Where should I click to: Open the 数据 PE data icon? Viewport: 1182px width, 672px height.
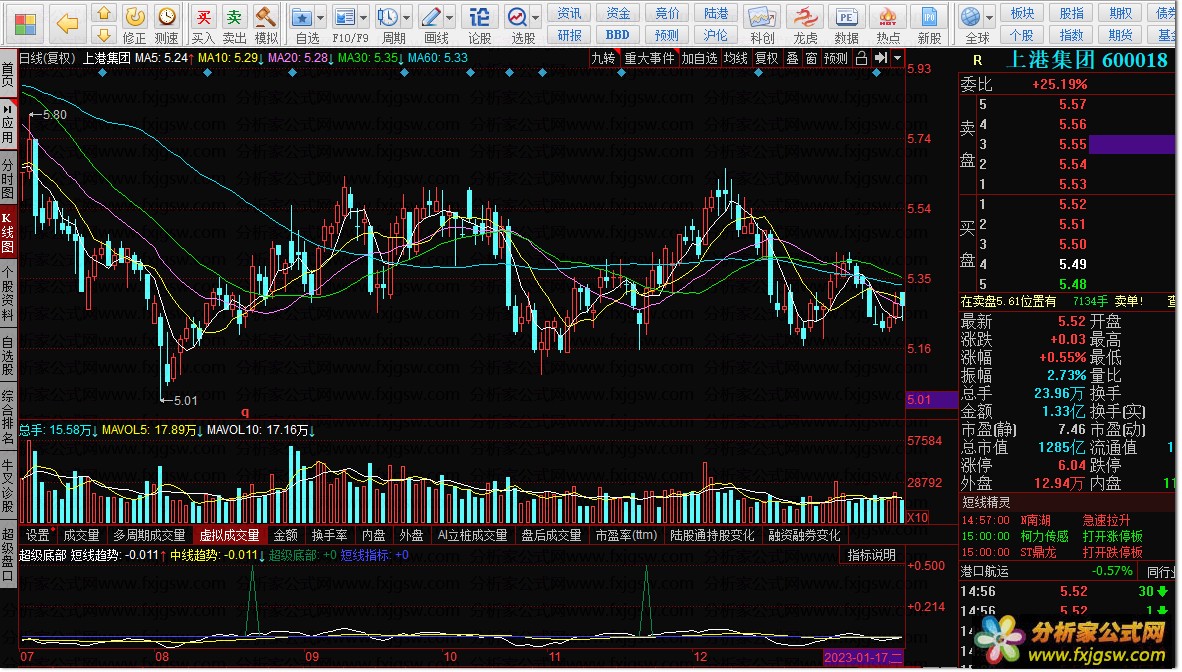coord(847,17)
